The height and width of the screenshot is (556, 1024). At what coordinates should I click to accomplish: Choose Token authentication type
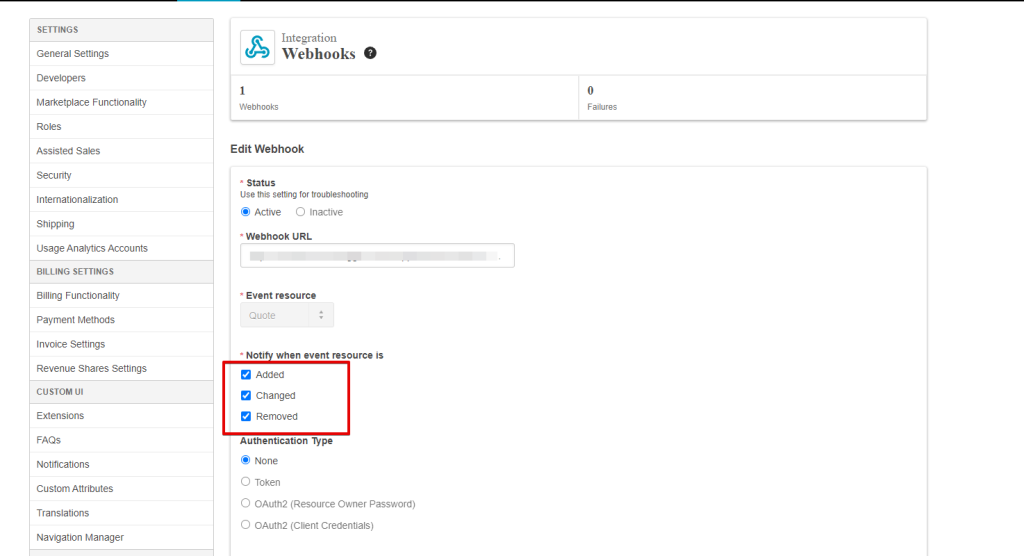coord(246,482)
